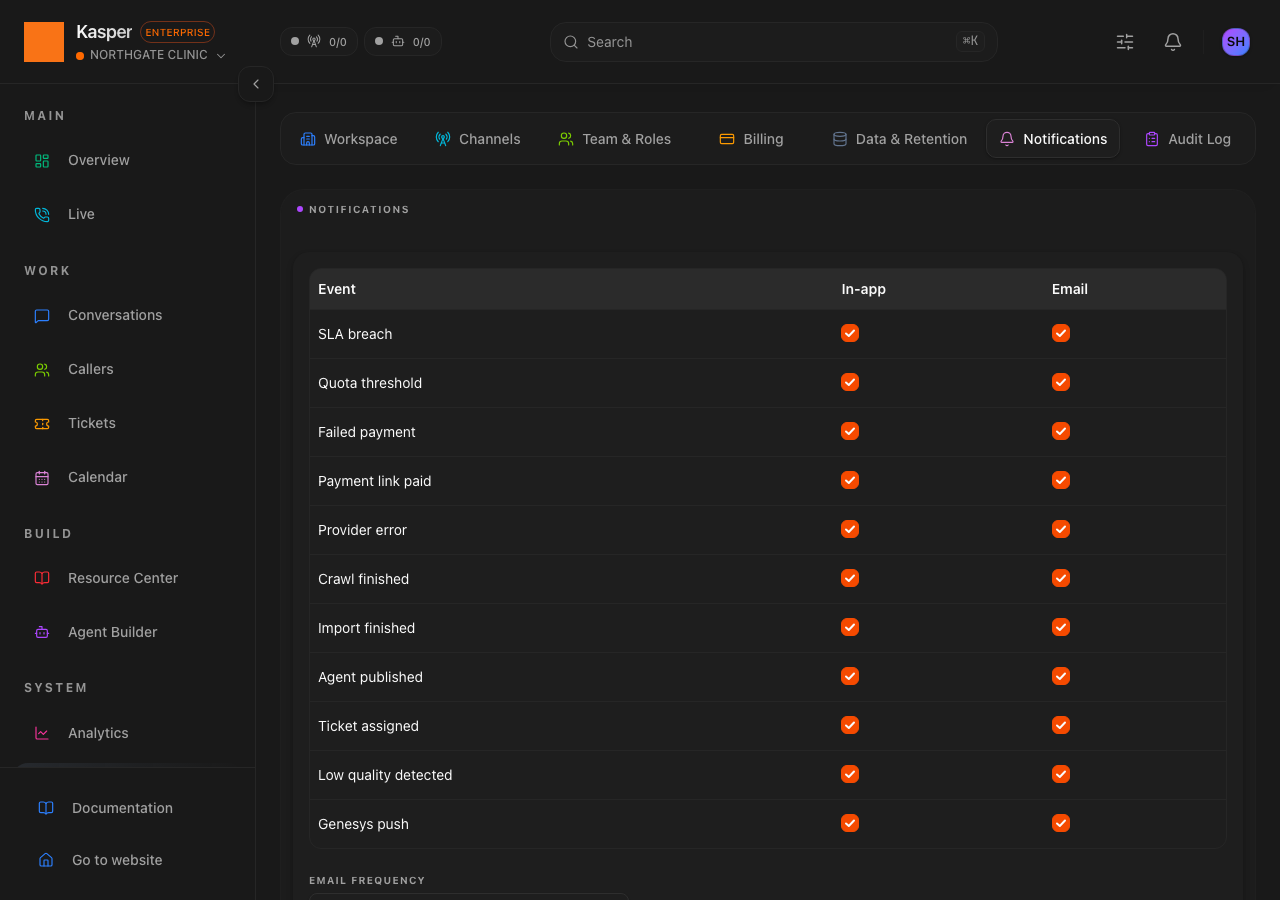
Task: Open the SH user avatar
Action: (x=1236, y=42)
